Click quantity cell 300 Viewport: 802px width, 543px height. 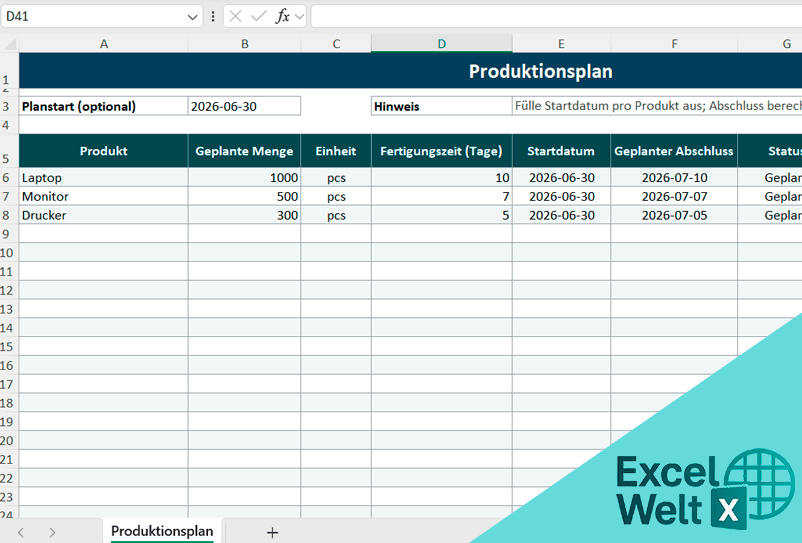[244, 215]
